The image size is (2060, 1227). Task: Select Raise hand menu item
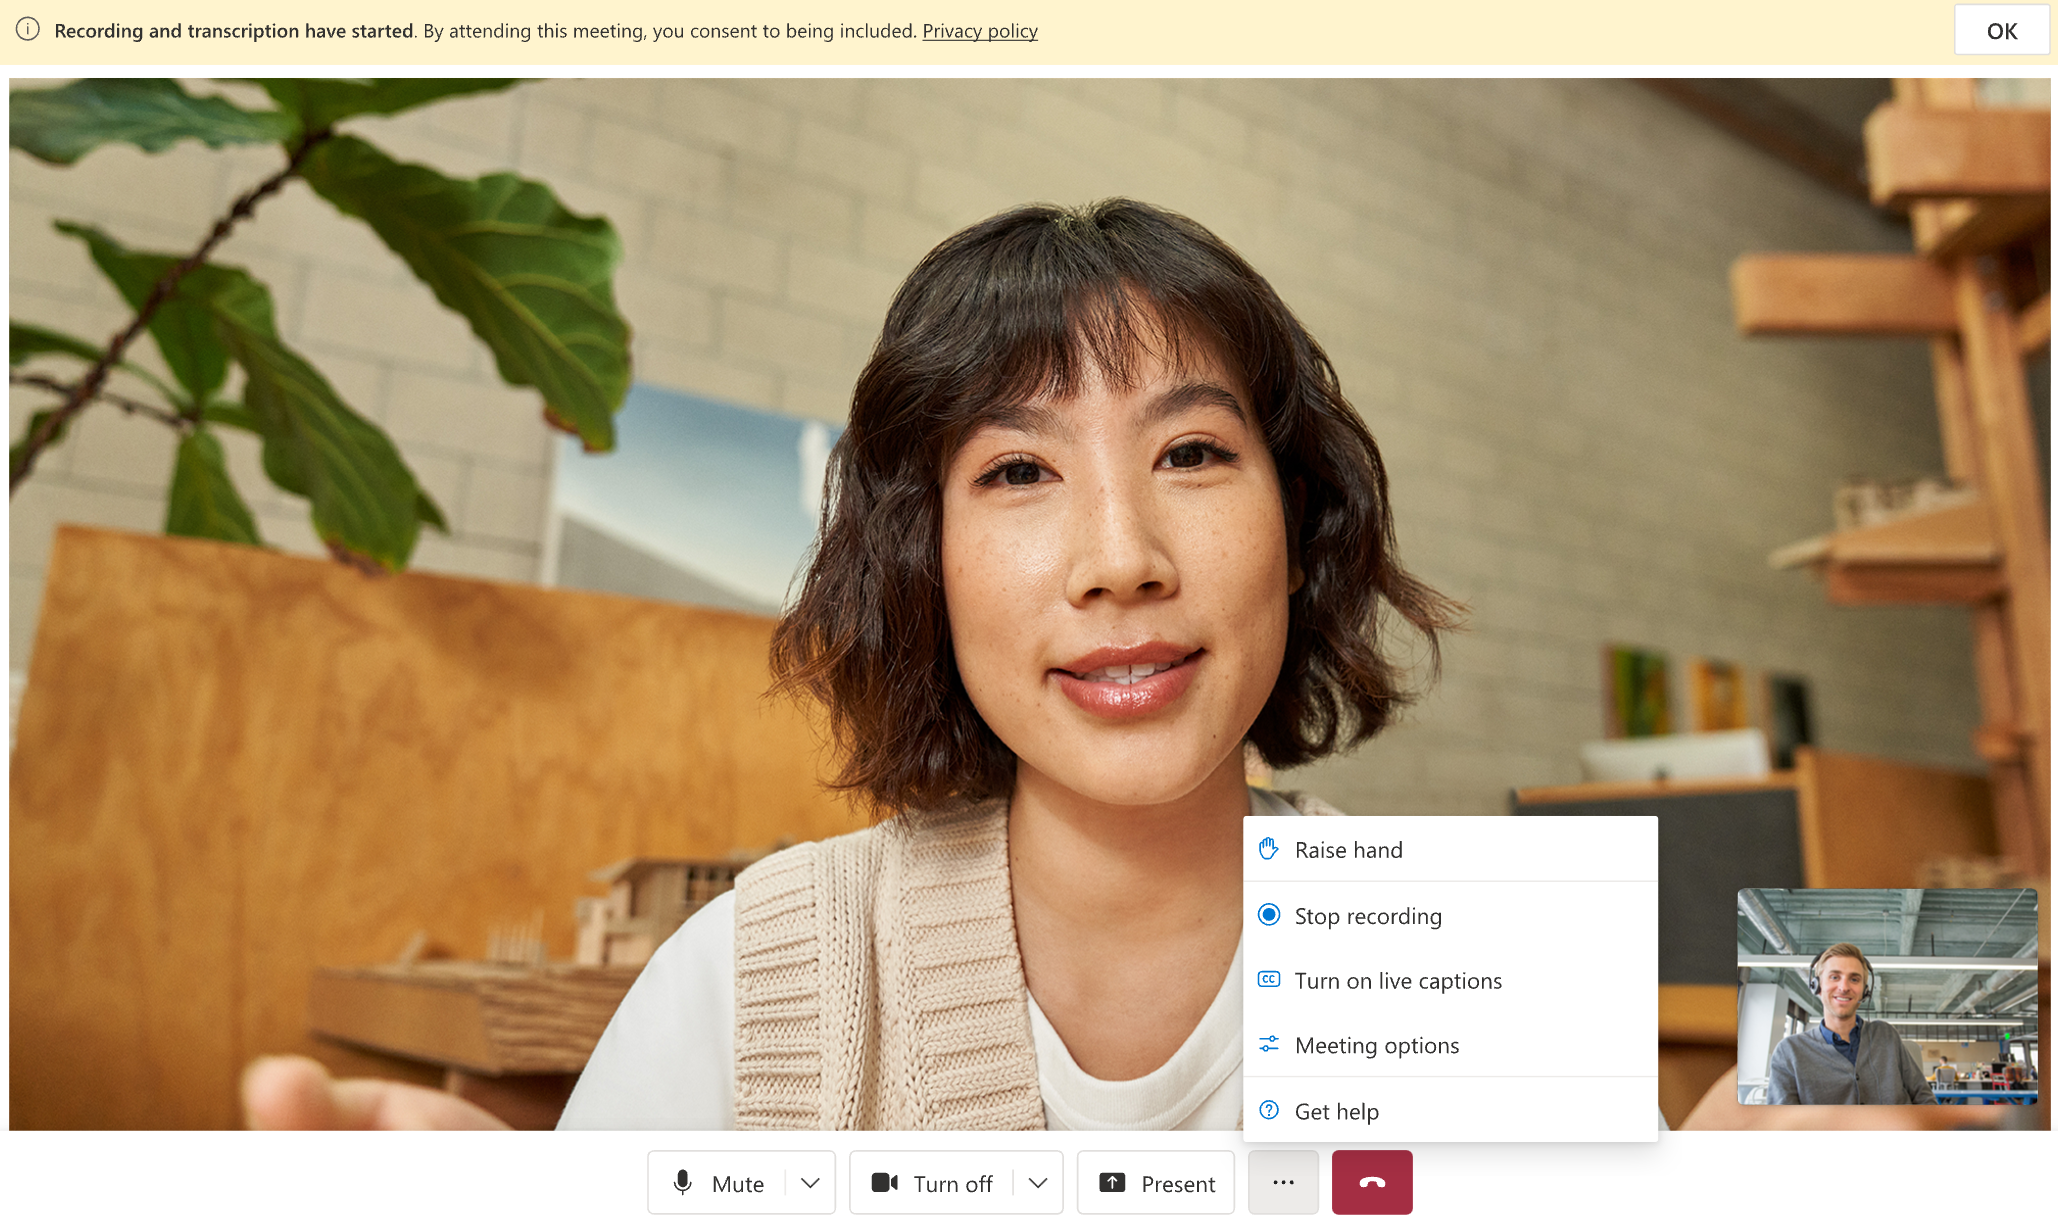click(1450, 849)
